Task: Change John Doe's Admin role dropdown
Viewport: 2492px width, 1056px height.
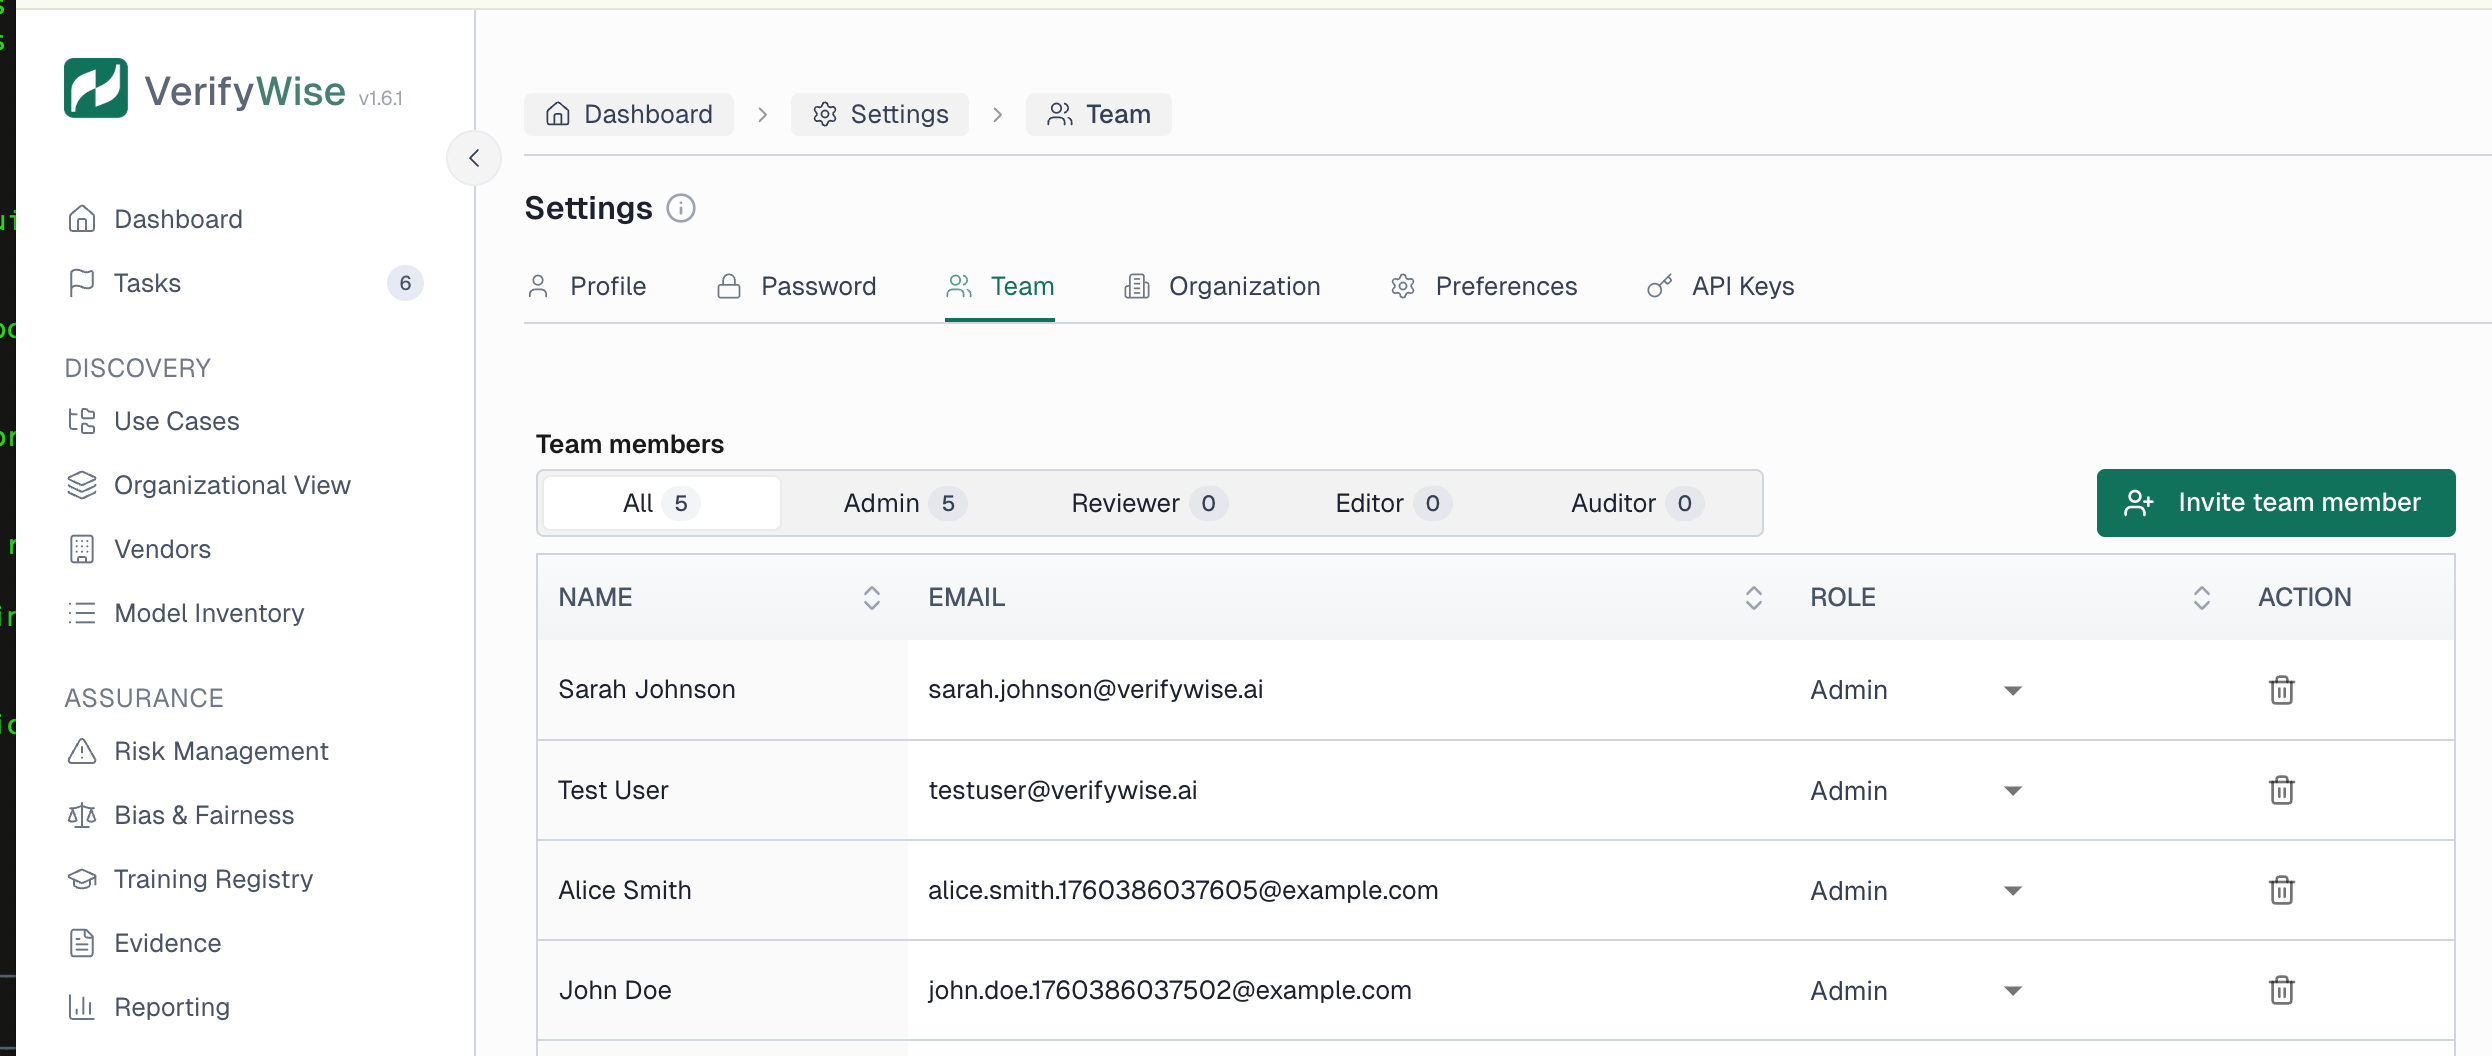Action: click(2012, 991)
